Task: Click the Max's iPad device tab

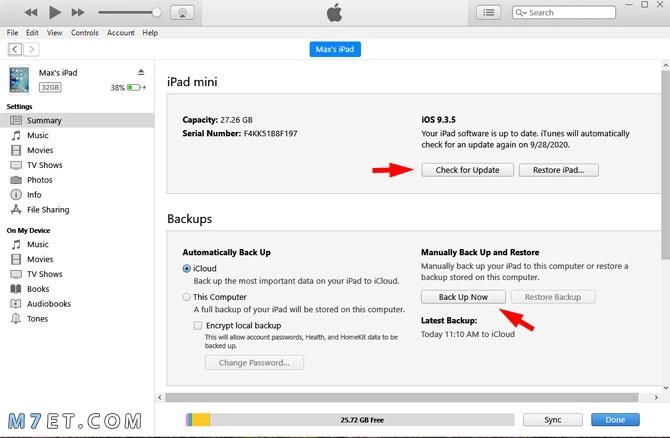Action: (335, 49)
